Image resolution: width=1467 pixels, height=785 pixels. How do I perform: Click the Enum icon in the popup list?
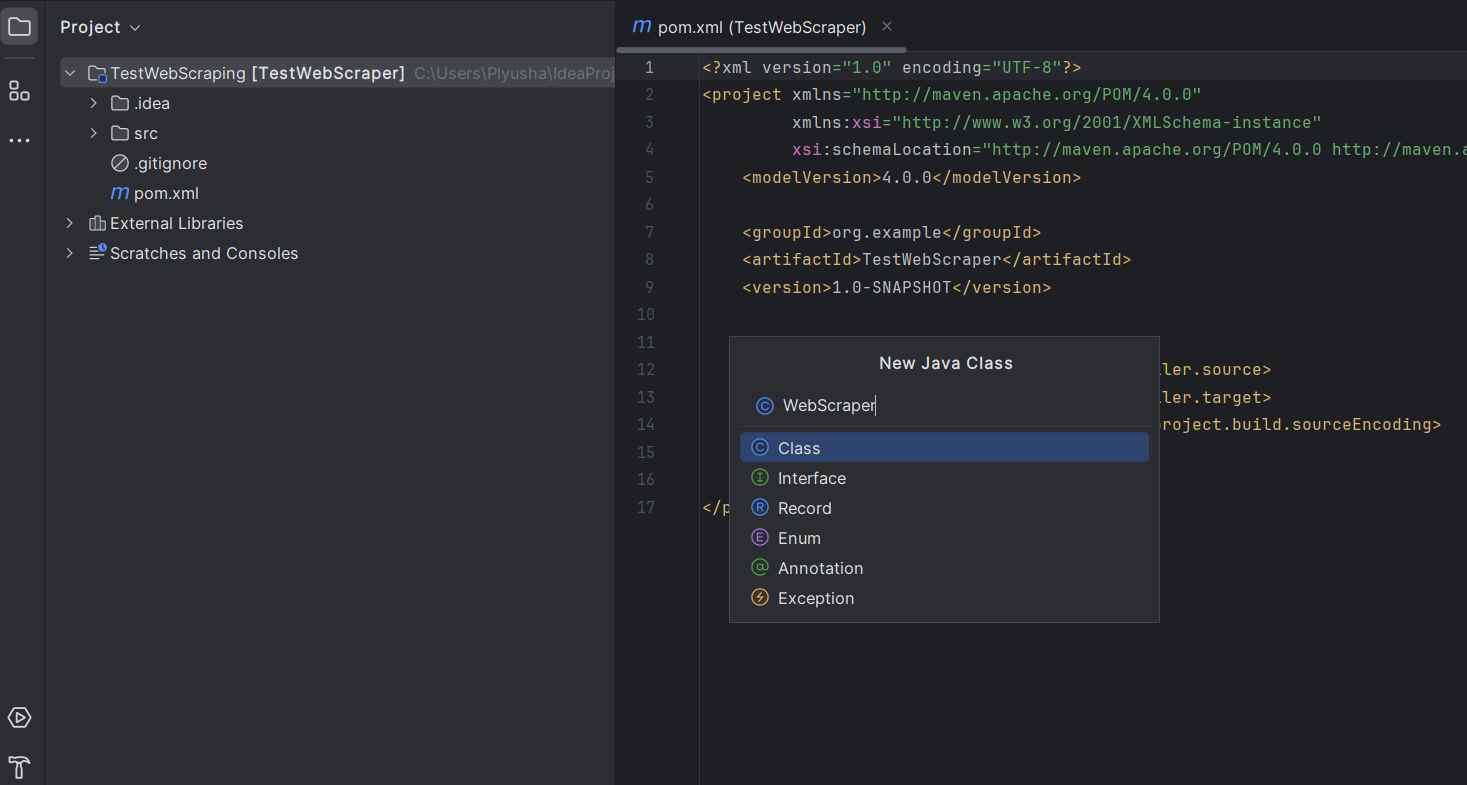[760, 538]
